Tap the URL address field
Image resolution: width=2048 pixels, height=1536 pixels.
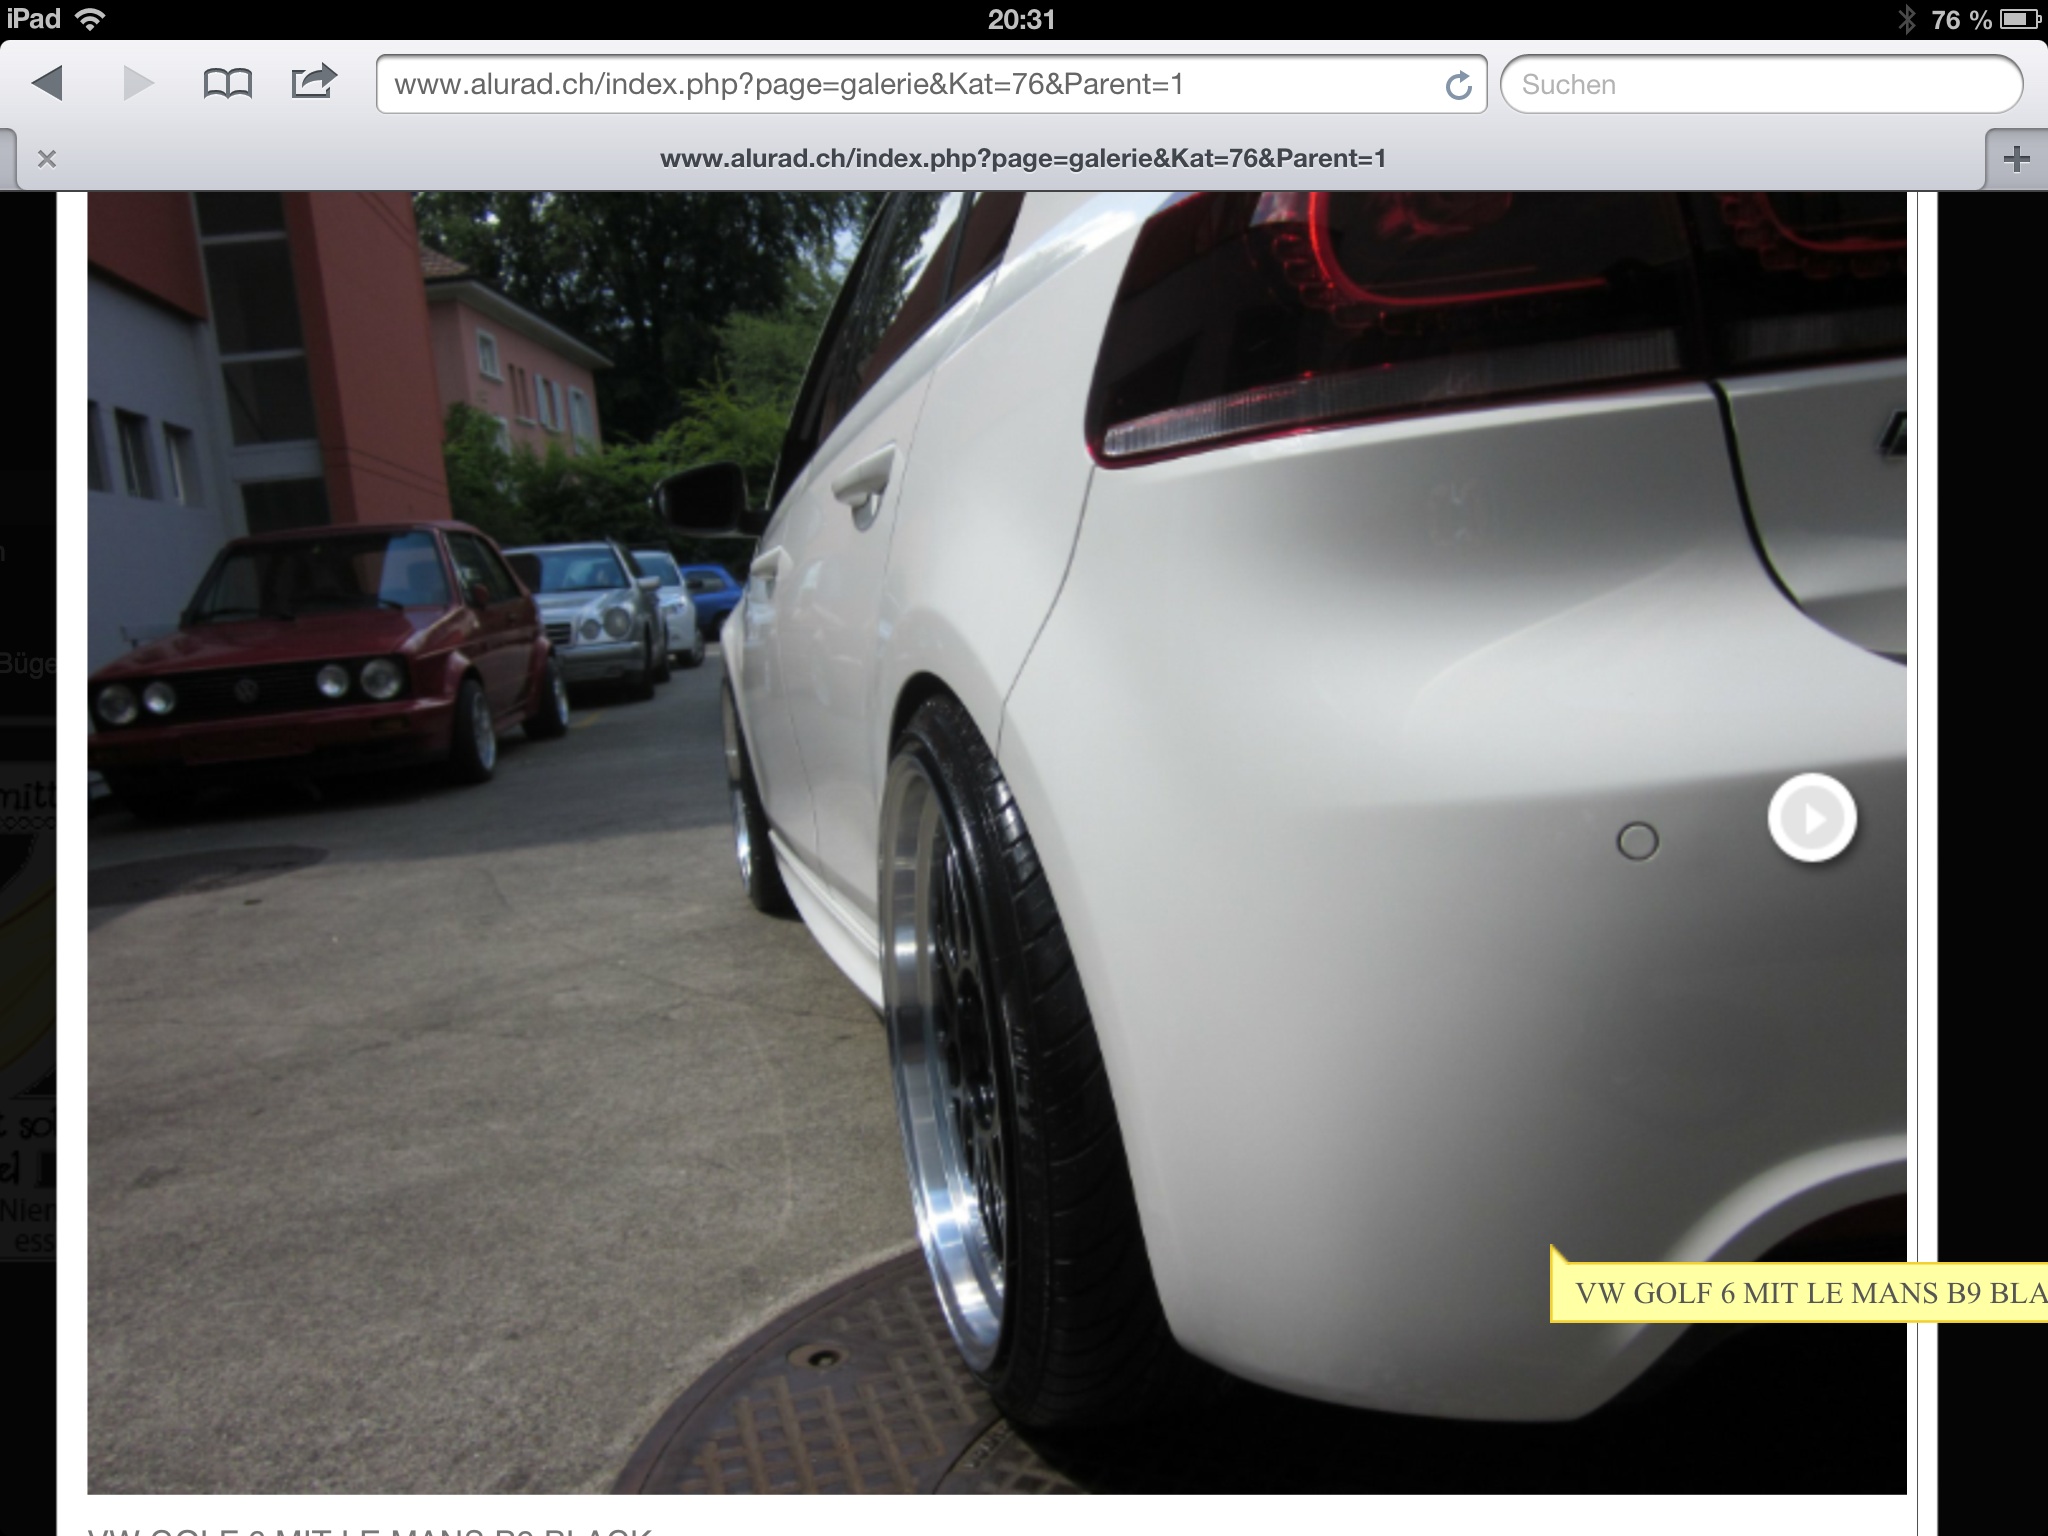(900, 84)
